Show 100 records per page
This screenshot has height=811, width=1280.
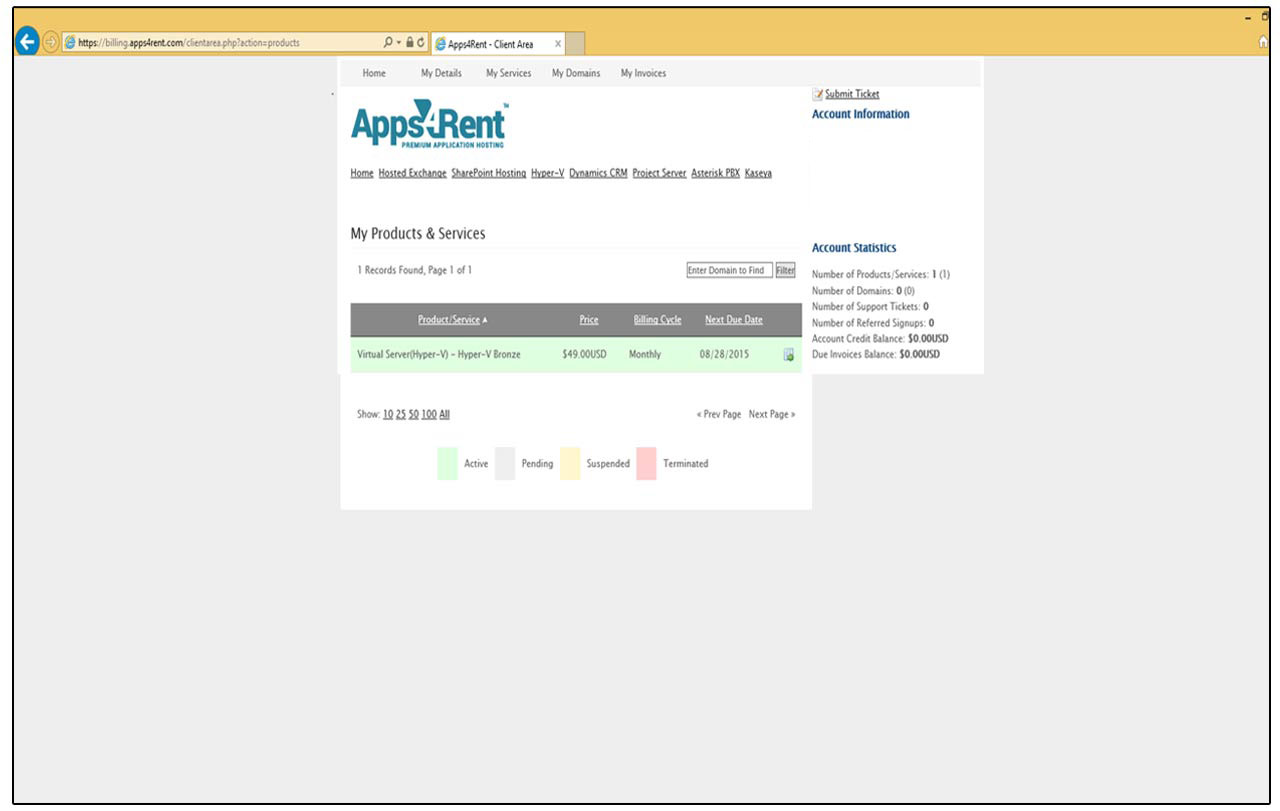pos(429,414)
